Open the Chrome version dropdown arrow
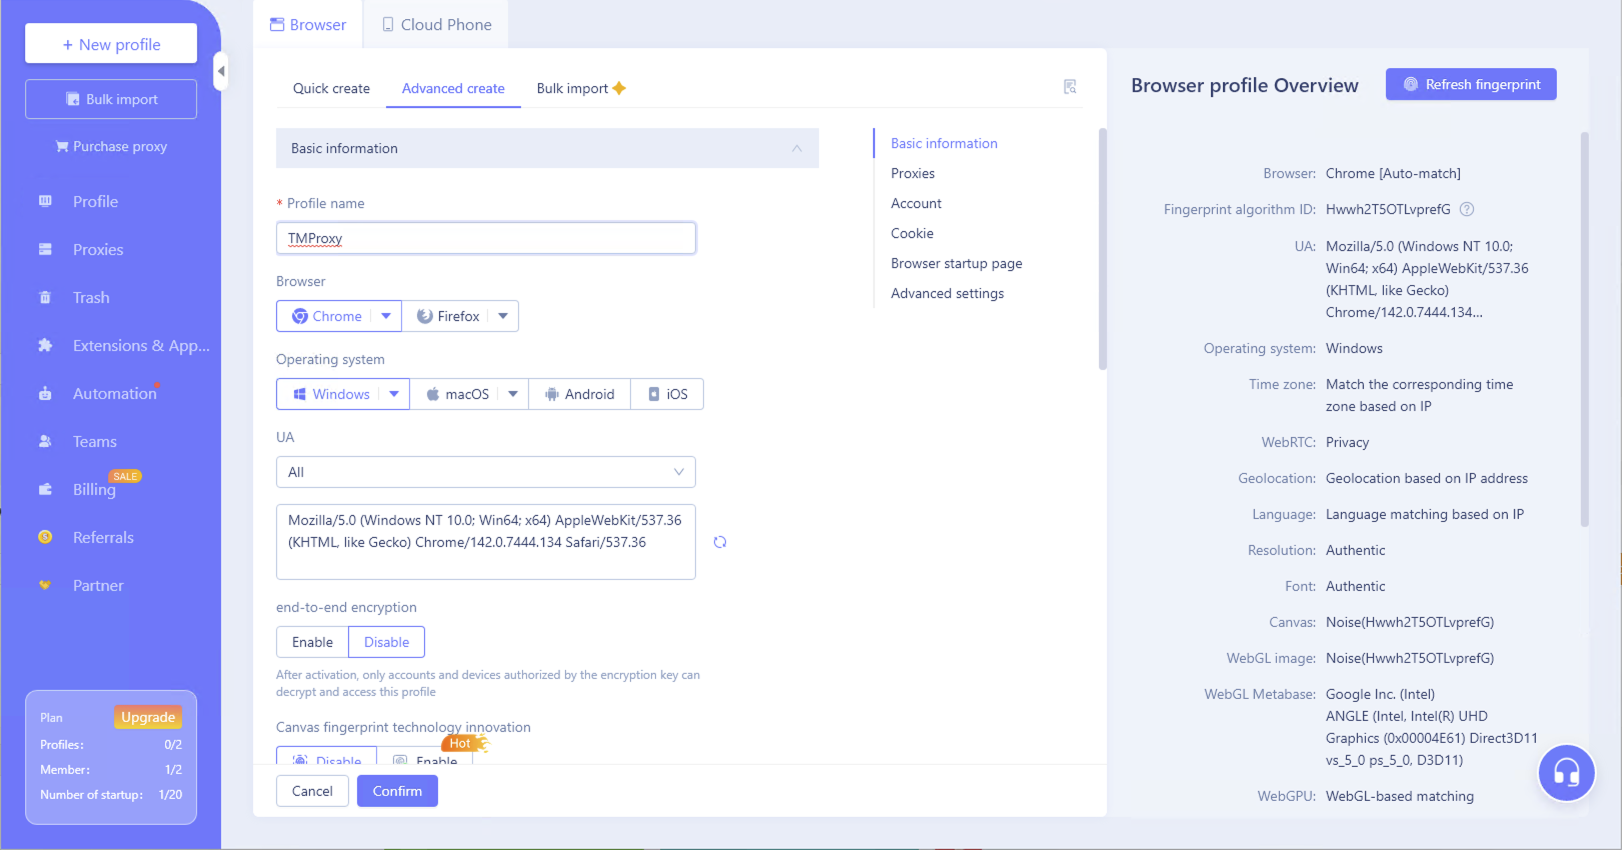1622x850 pixels. (386, 316)
